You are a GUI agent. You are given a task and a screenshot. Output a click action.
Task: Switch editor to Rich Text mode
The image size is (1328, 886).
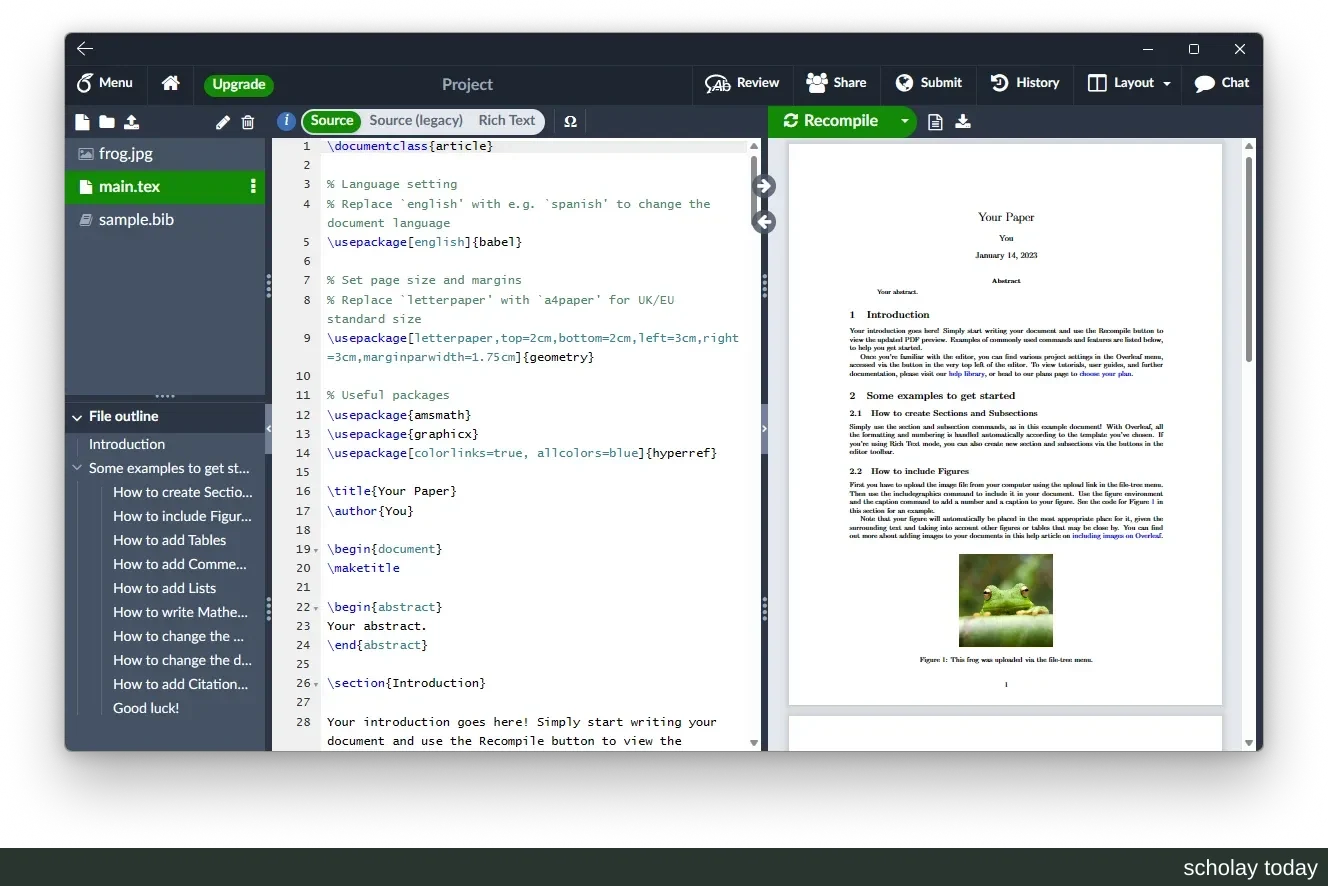point(507,120)
